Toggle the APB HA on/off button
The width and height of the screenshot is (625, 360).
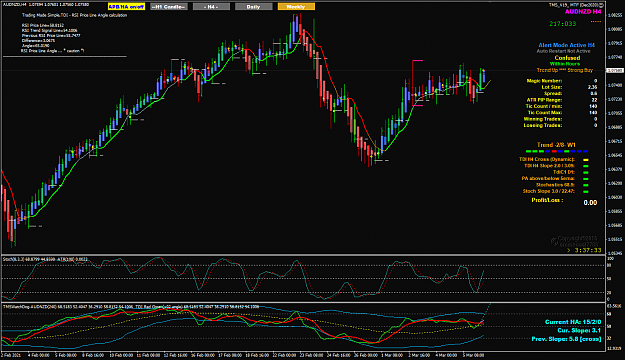click(126, 7)
